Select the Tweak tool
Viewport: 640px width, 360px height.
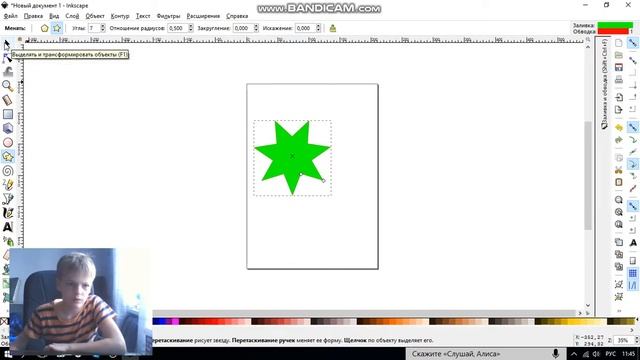coord(8,72)
